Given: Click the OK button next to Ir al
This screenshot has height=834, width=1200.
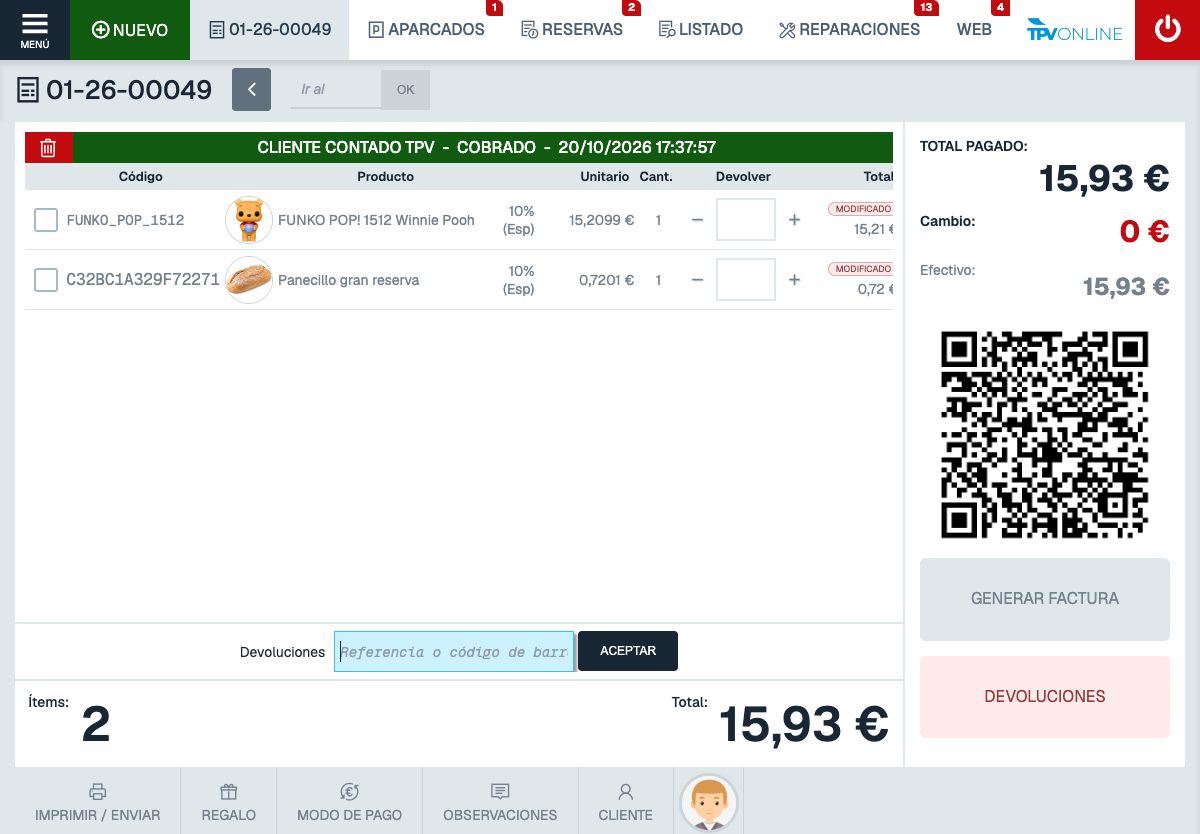Looking at the screenshot, I should (405, 89).
